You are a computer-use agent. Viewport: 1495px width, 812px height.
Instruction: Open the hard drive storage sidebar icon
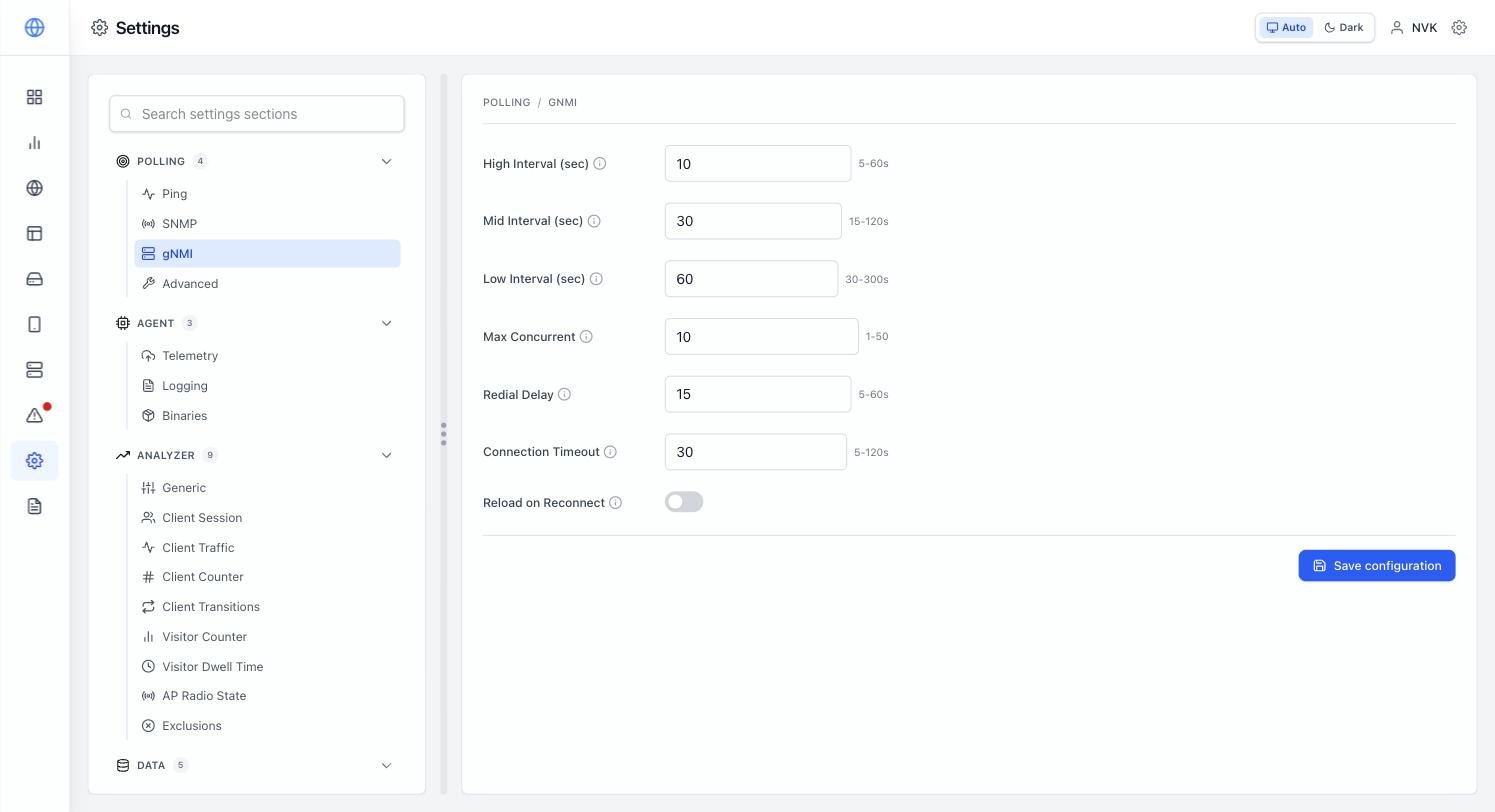[x=34, y=279]
